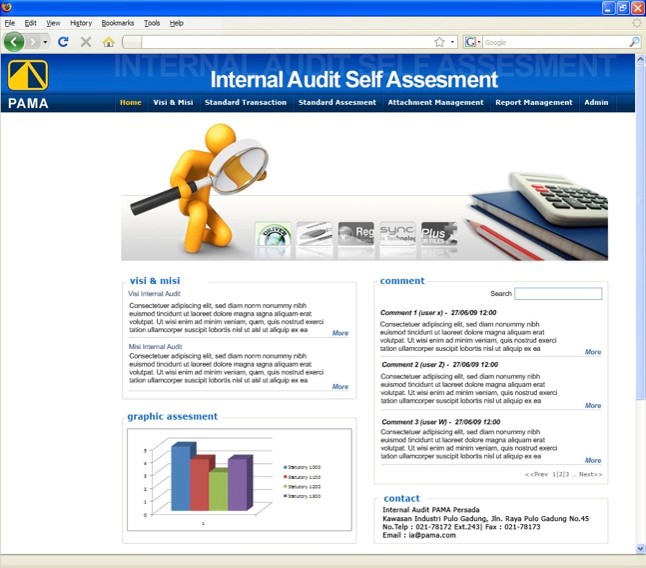Click the comment Search input field
Viewport: 646px width, 568px height.
click(558, 294)
